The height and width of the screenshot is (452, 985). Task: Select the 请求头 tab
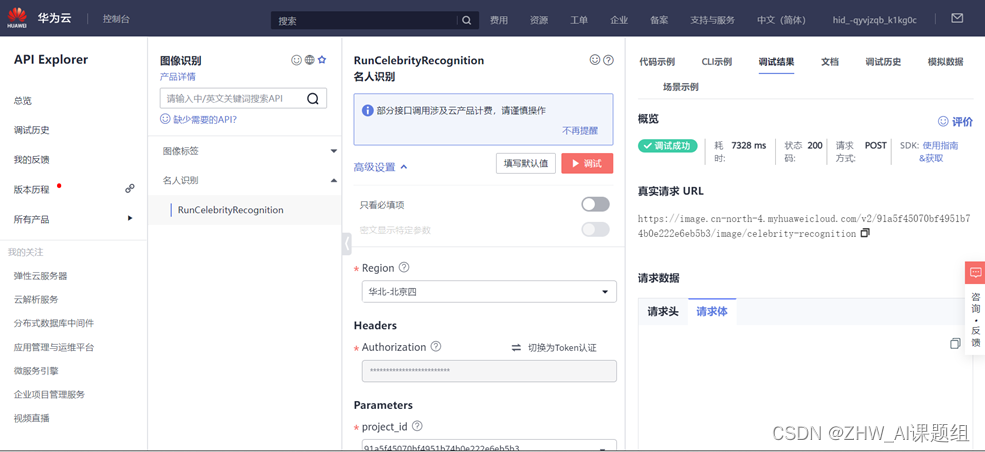point(663,311)
